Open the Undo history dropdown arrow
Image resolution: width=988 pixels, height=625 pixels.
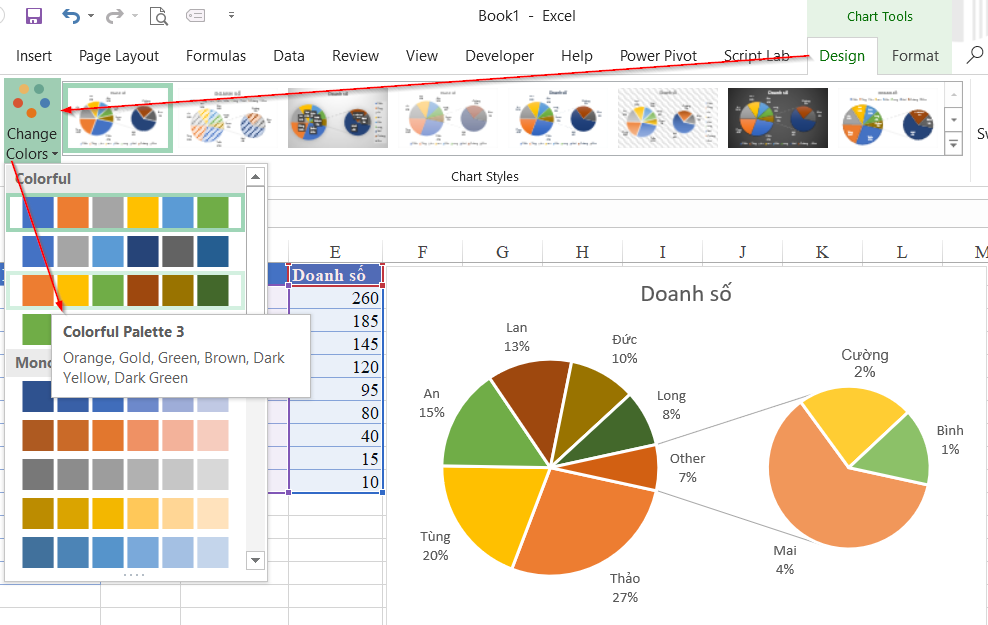(x=90, y=17)
